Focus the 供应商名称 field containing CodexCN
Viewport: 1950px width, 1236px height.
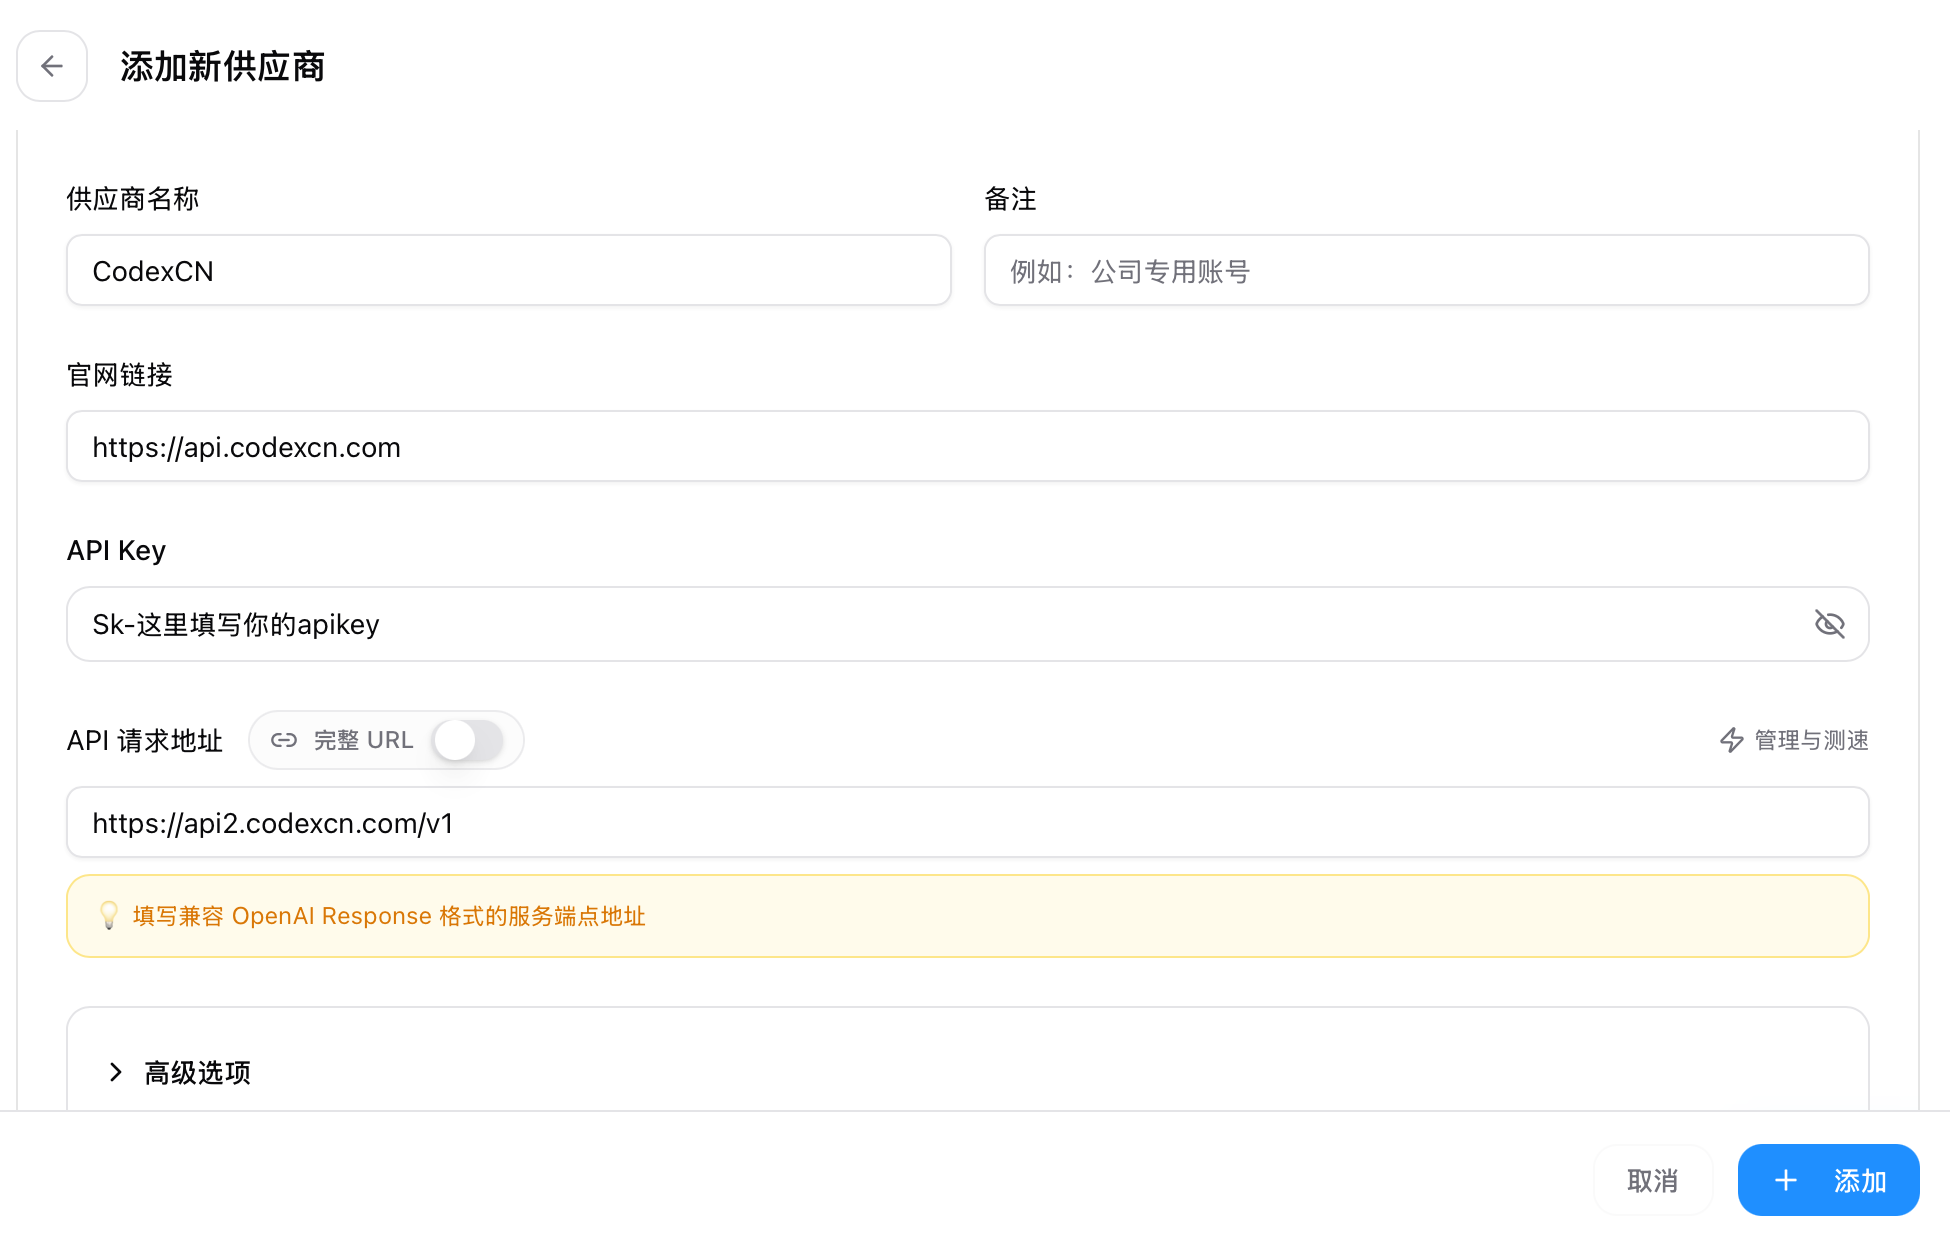click(x=509, y=270)
